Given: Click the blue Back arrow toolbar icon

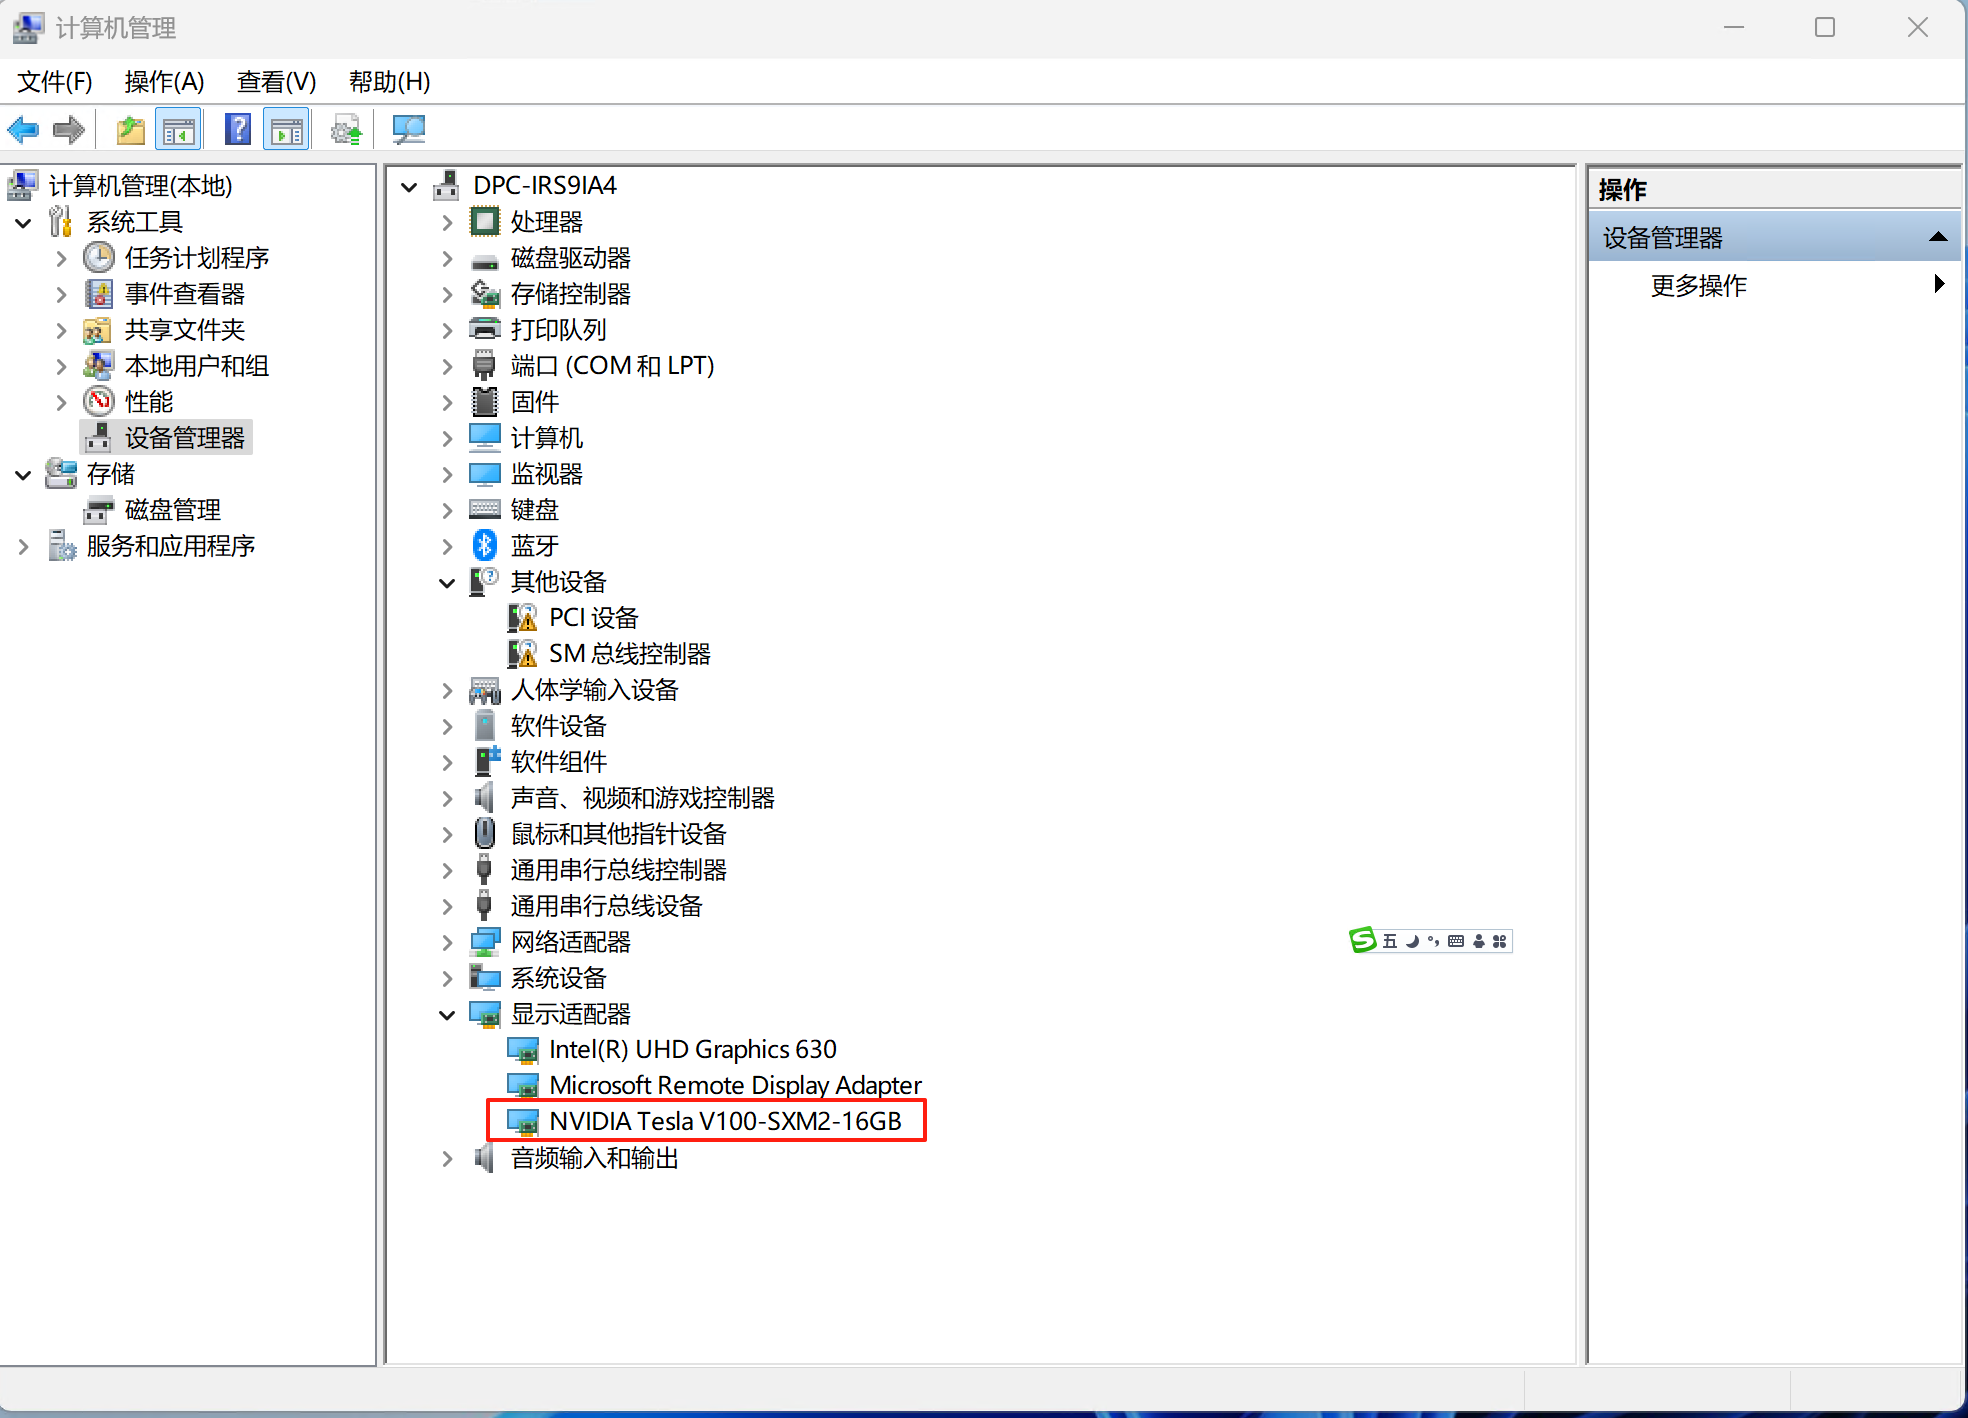Looking at the screenshot, I should click(23, 130).
